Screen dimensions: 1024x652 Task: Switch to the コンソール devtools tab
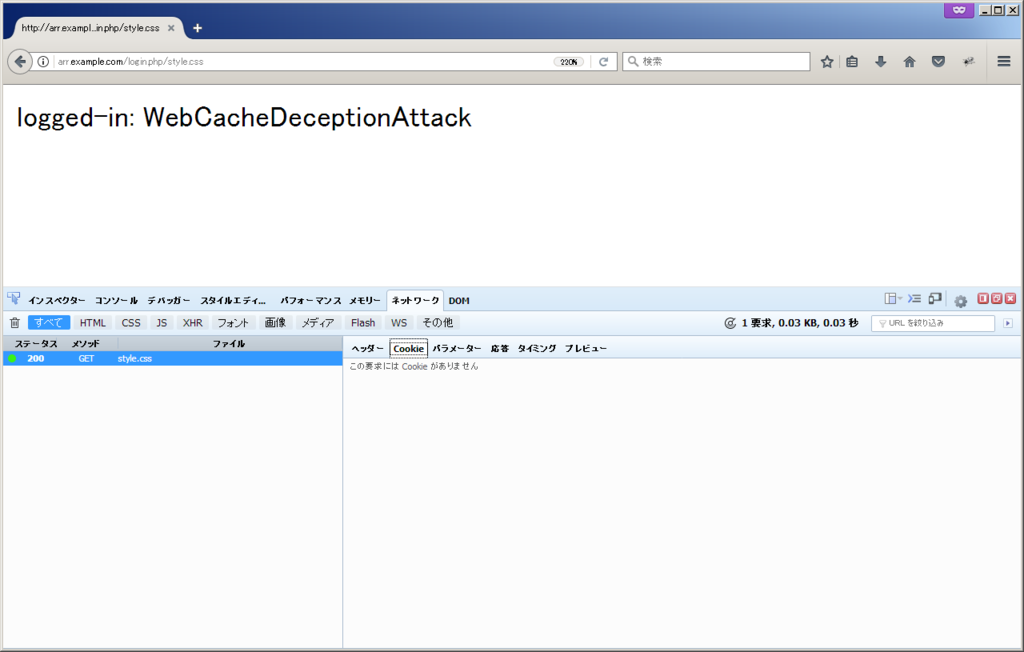pos(117,300)
